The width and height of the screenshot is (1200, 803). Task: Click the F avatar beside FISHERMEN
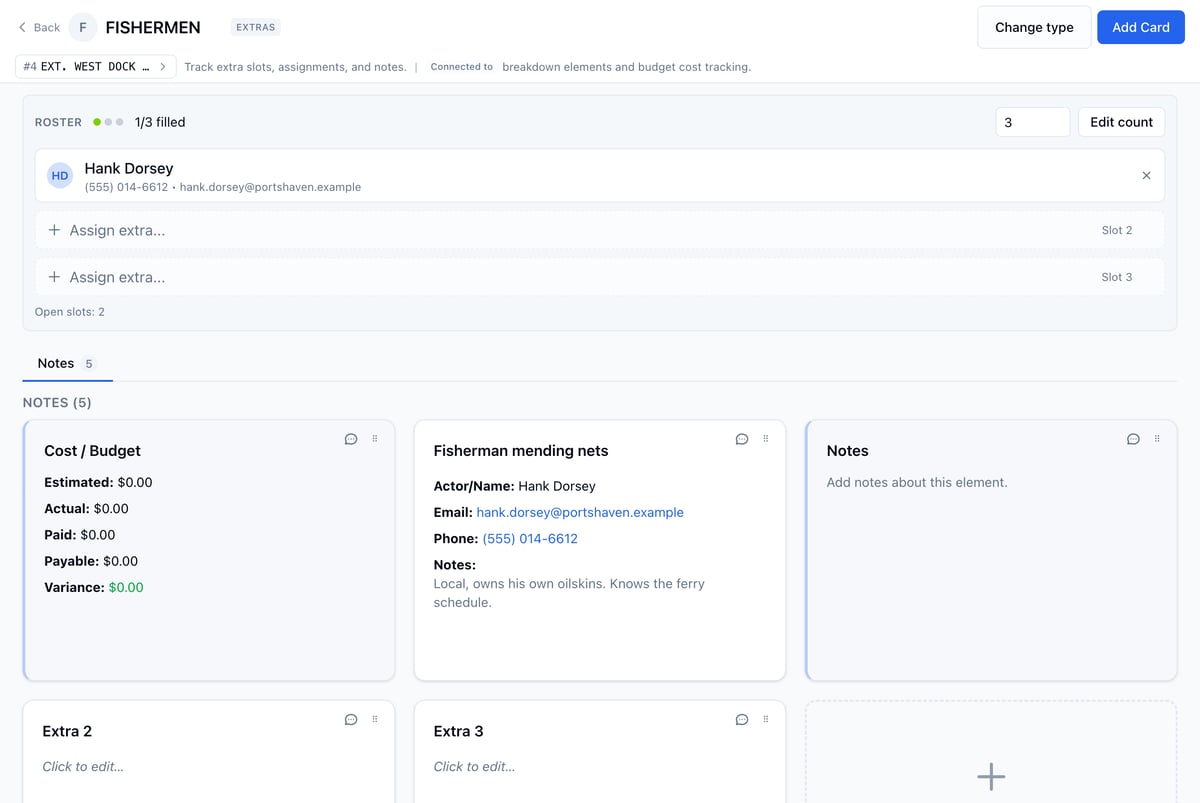coord(83,27)
